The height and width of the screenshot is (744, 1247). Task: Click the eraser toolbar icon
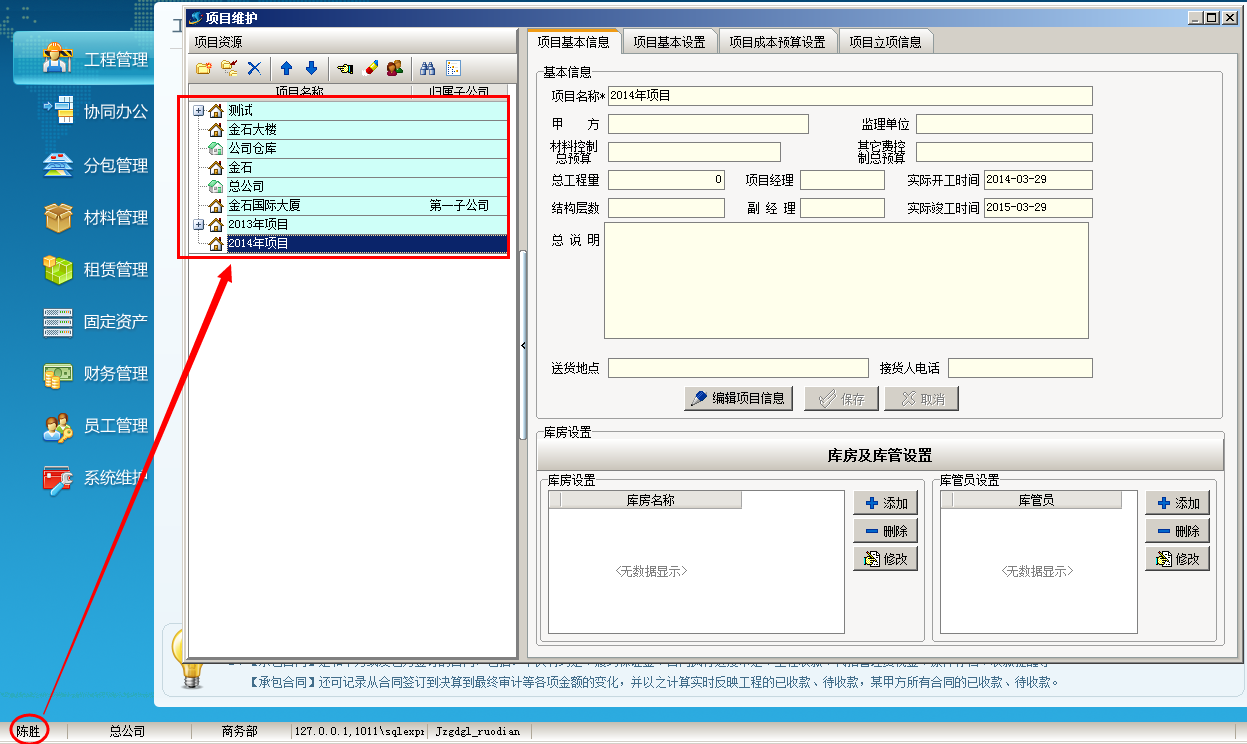click(x=370, y=68)
